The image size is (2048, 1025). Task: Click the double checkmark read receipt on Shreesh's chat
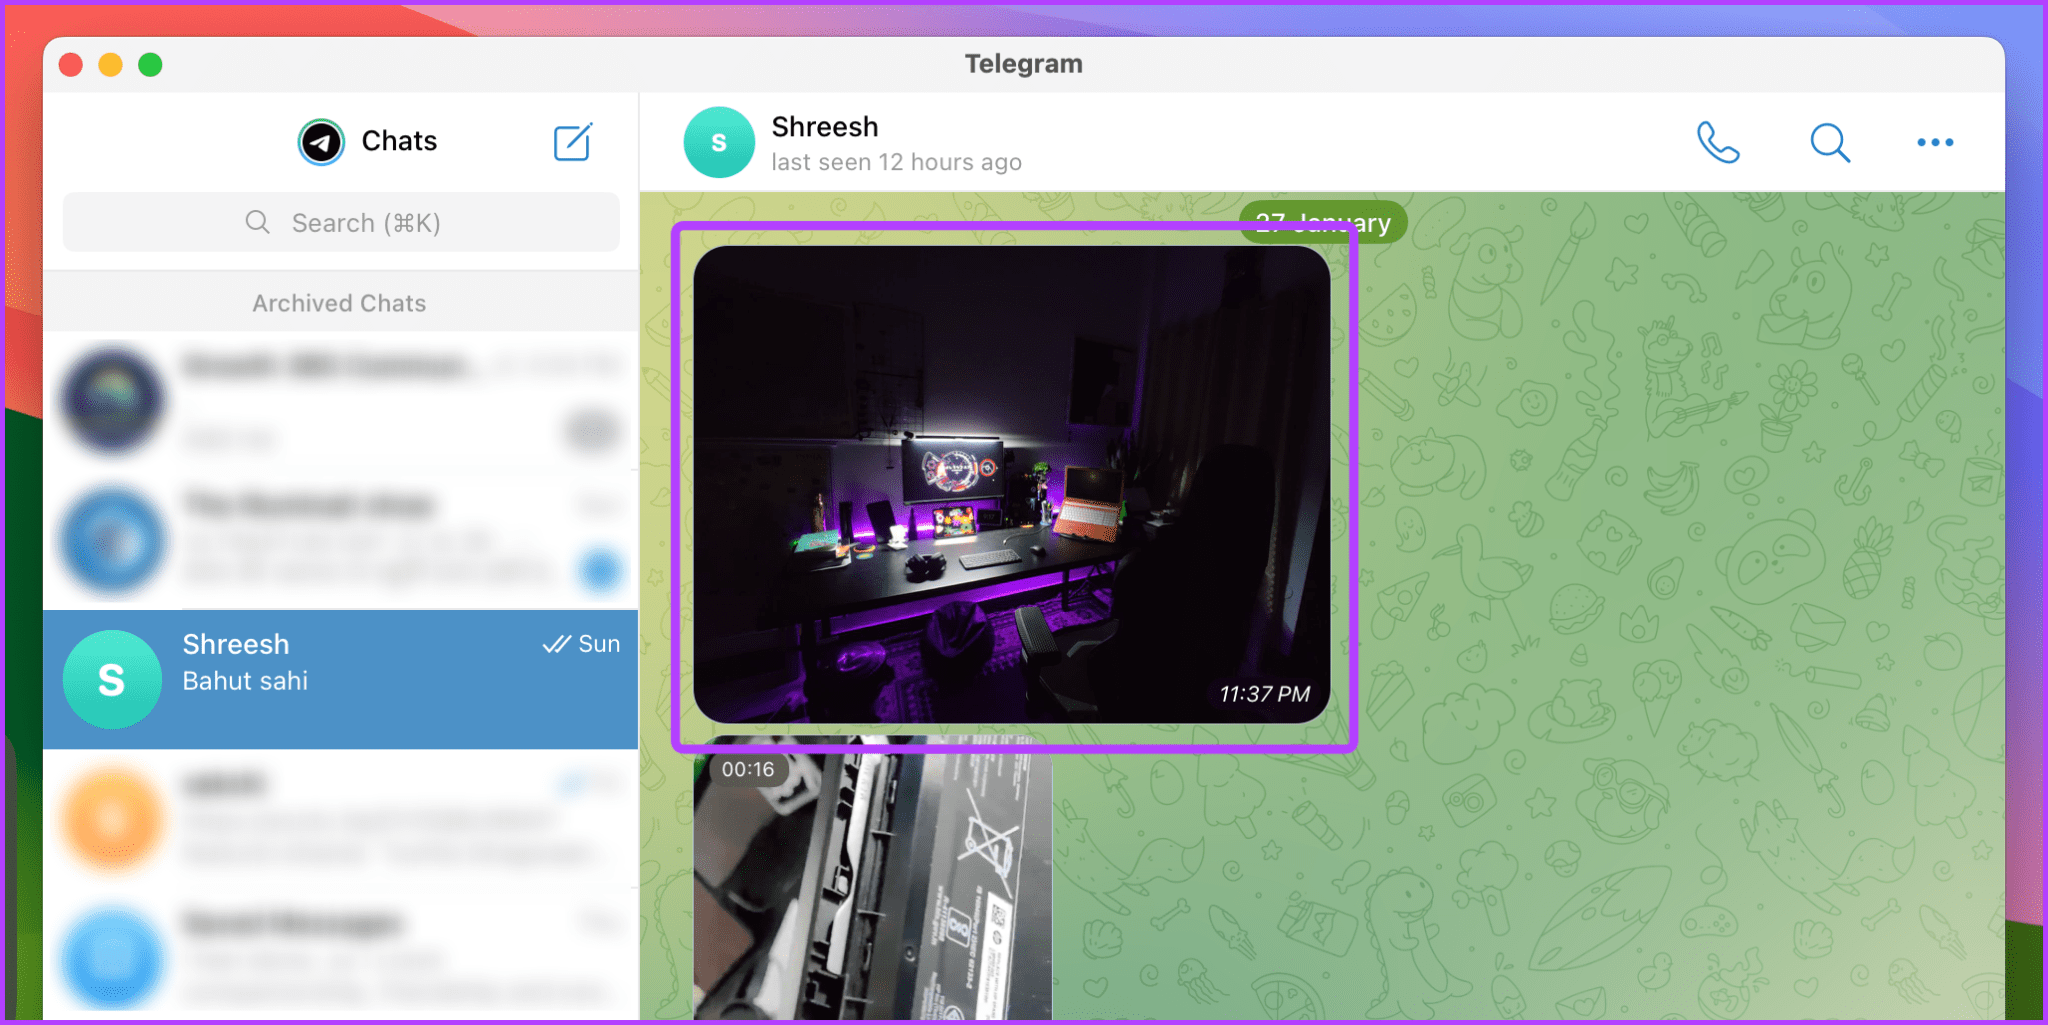pos(557,644)
